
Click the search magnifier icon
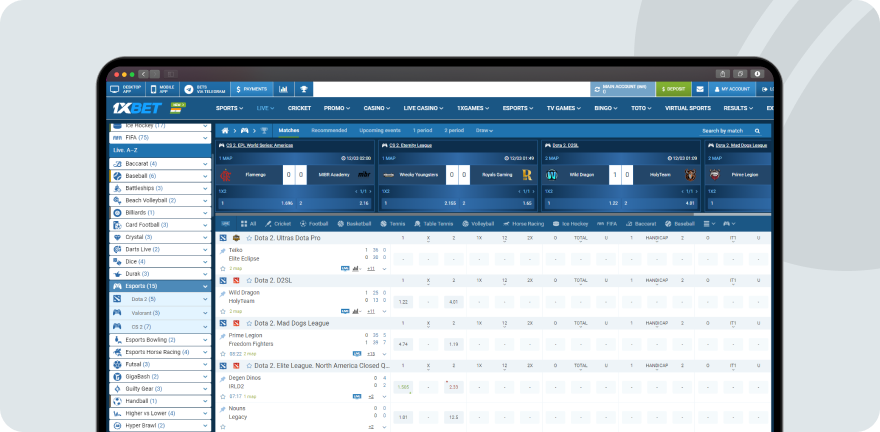point(757,131)
